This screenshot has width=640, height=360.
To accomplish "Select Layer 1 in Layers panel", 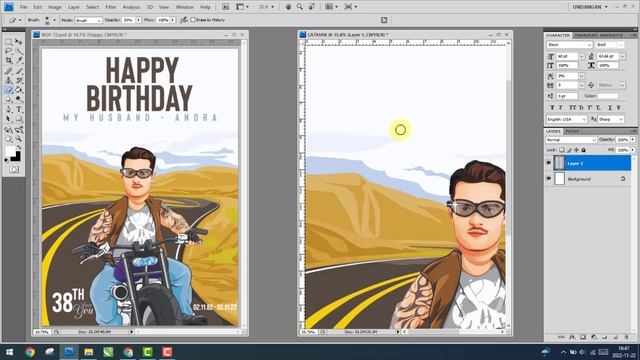I will coord(592,163).
